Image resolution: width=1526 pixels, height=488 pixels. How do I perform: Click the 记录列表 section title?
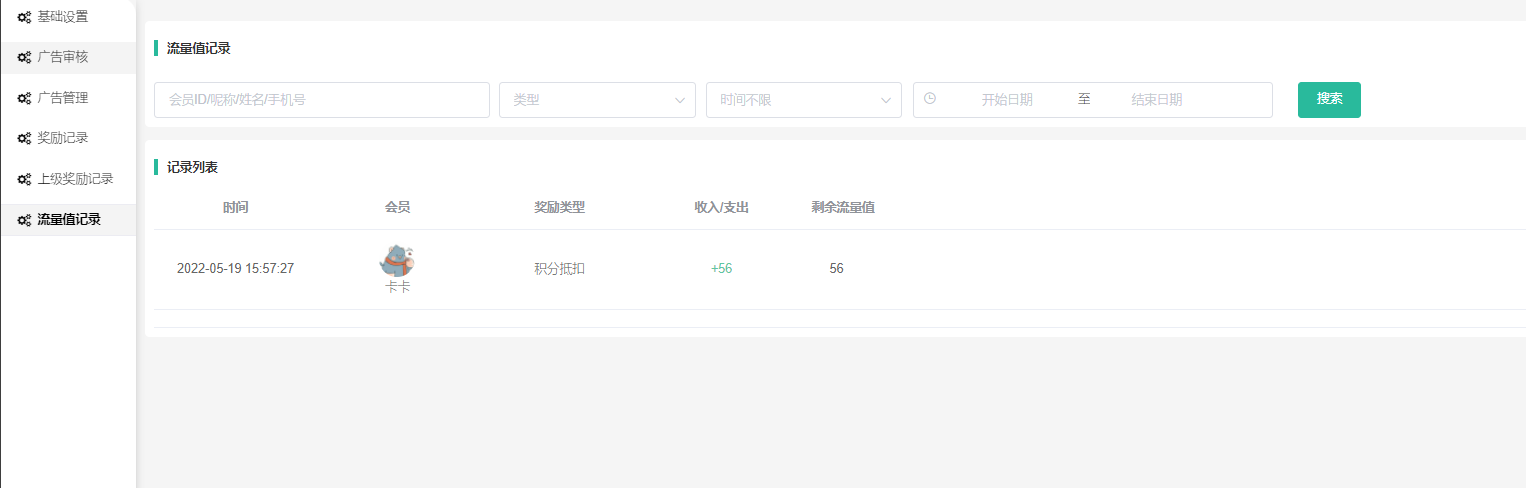(192, 168)
